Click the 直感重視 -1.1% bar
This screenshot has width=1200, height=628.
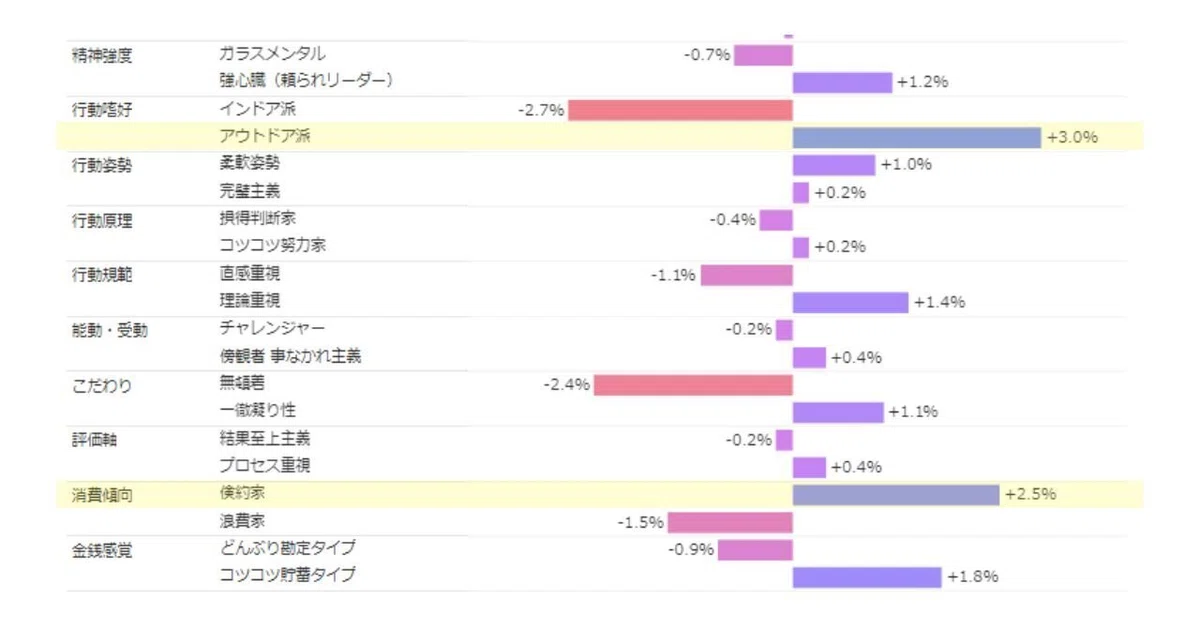point(746,275)
